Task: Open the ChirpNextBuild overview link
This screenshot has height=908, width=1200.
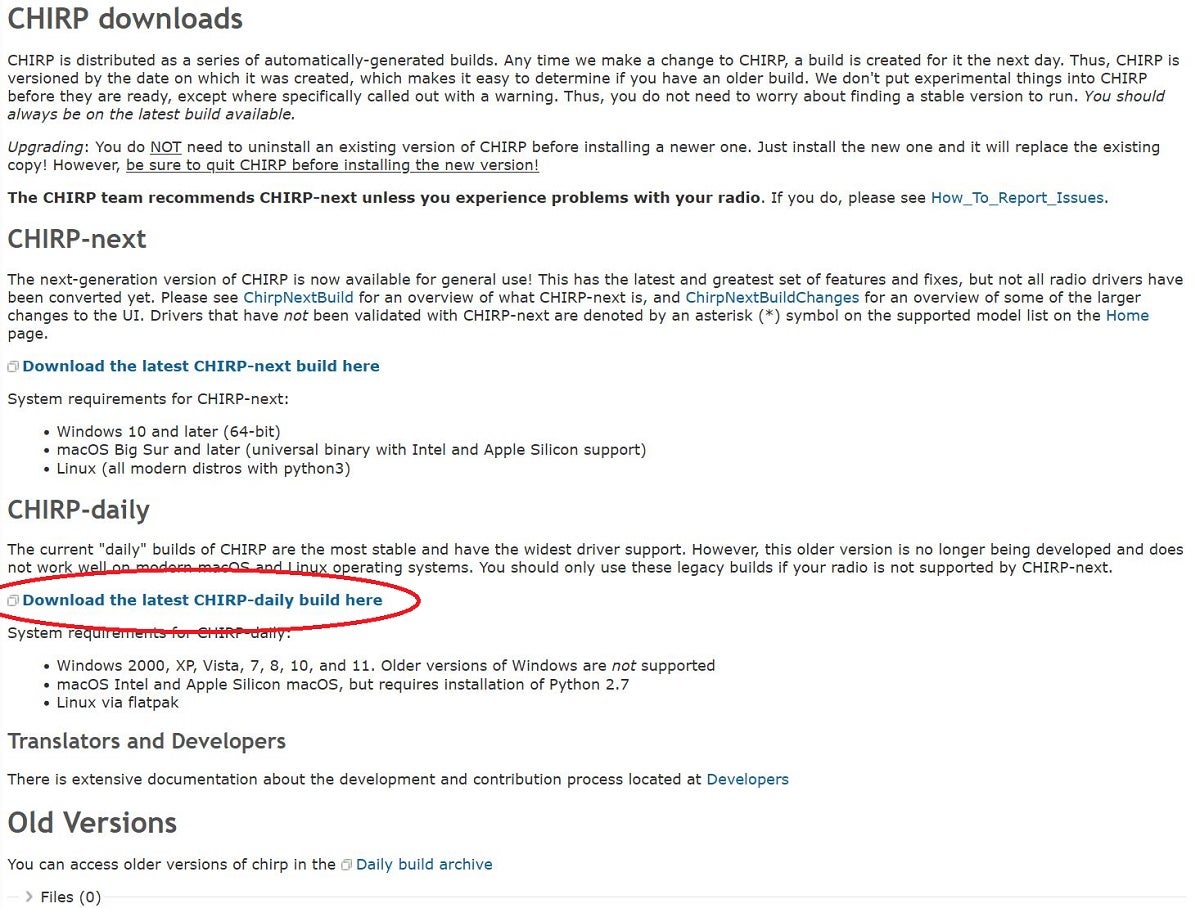Action: (x=298, y=298)
